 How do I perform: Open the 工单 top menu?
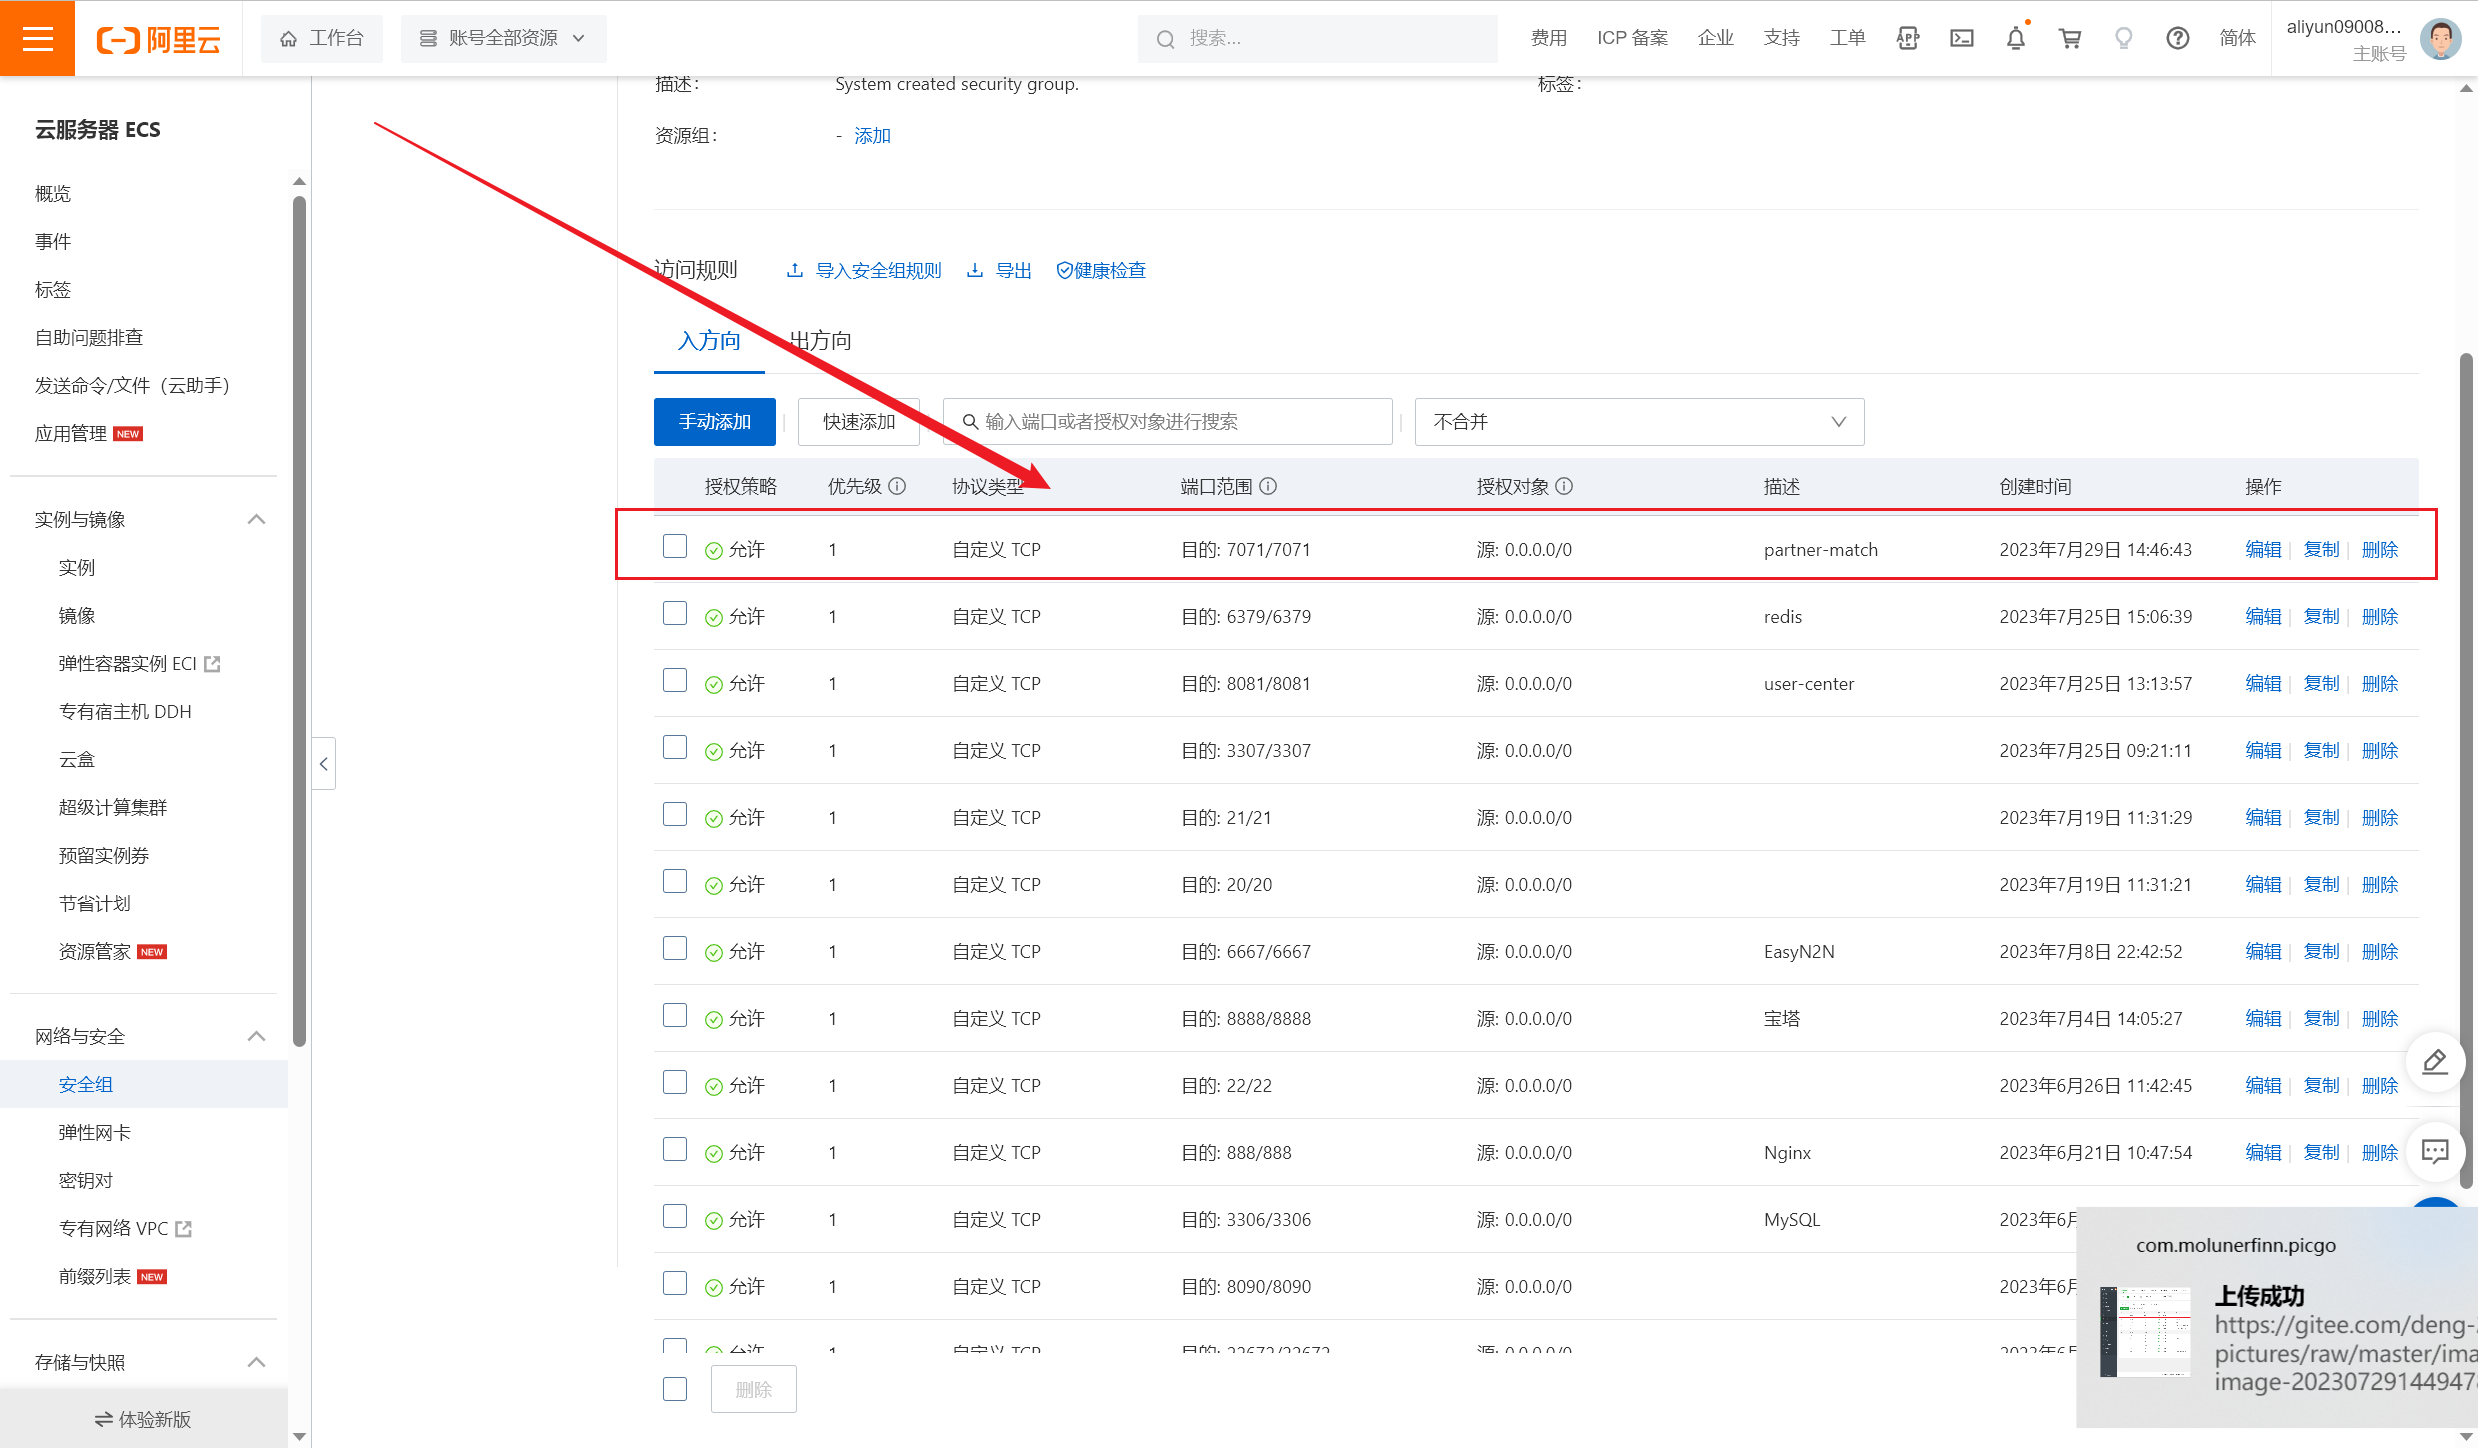(1848, 38)
